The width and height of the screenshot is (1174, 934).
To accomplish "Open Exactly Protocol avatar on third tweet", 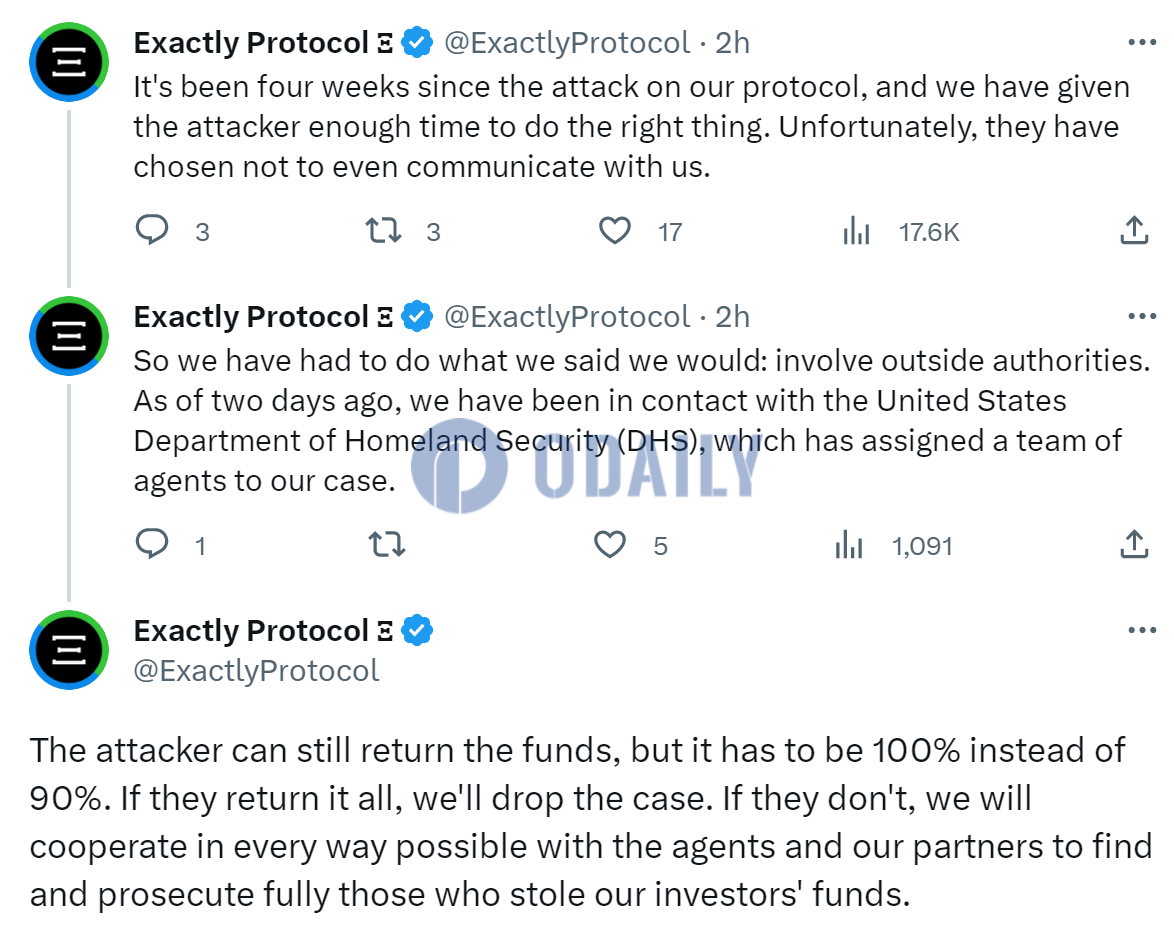I will [x=69, y=650].
